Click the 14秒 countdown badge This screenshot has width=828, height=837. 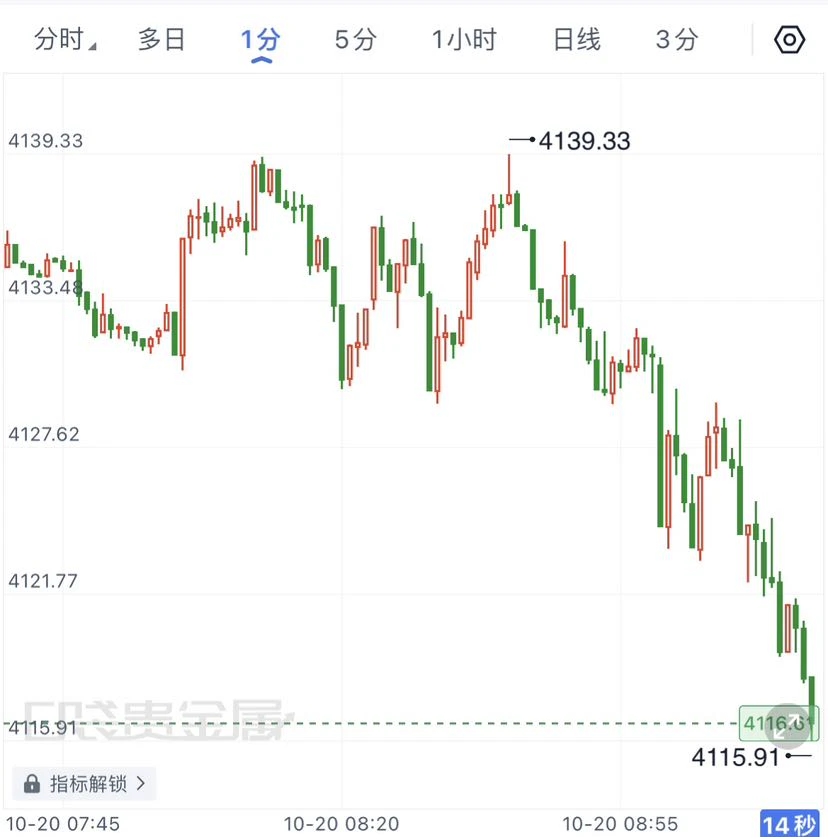click(x=789, y=824)
